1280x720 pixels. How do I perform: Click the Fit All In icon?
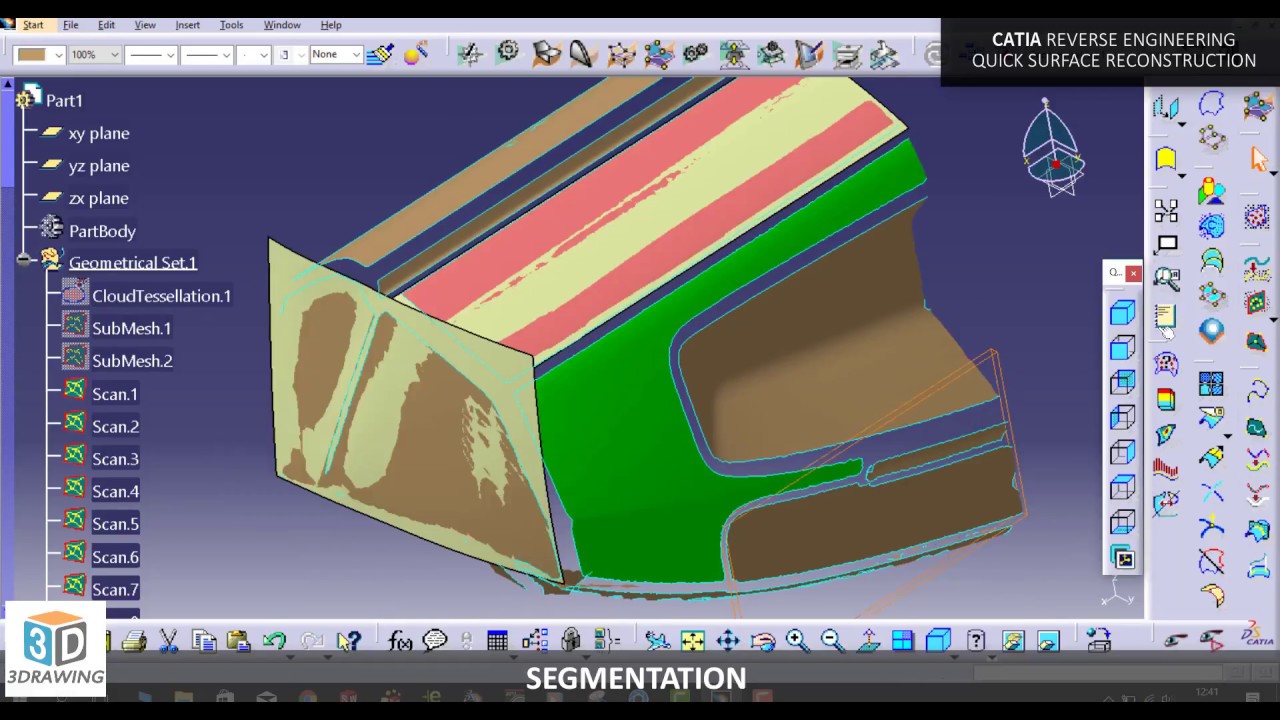coord(692,640)
